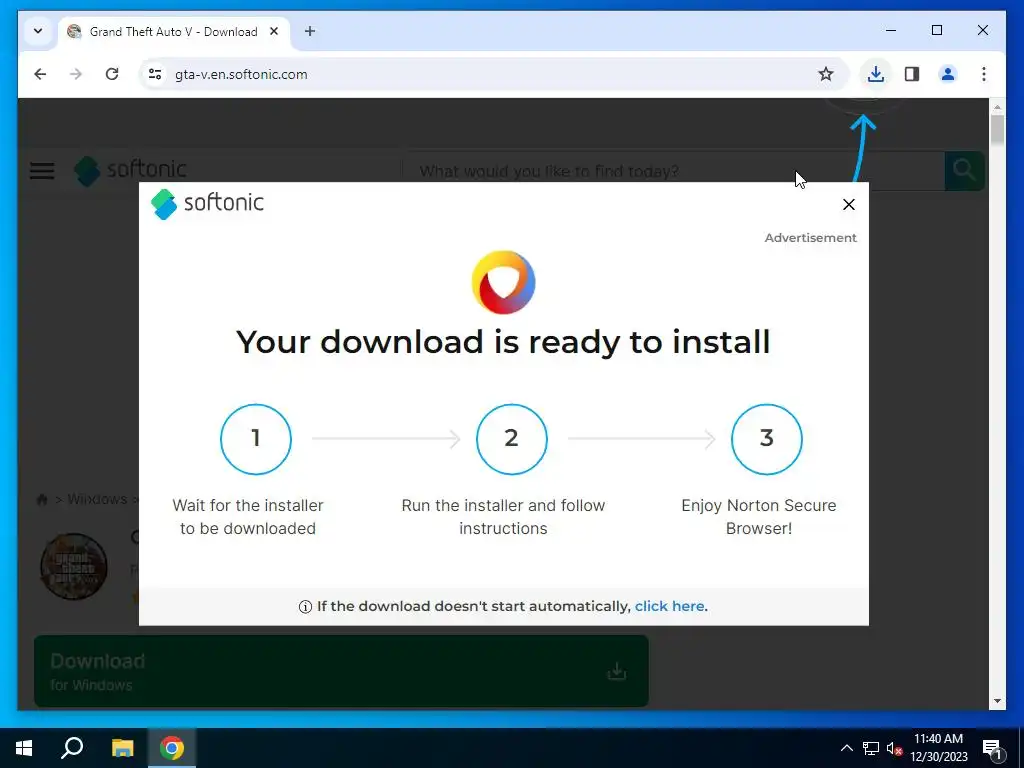Open the tab search dropdown

38,31
